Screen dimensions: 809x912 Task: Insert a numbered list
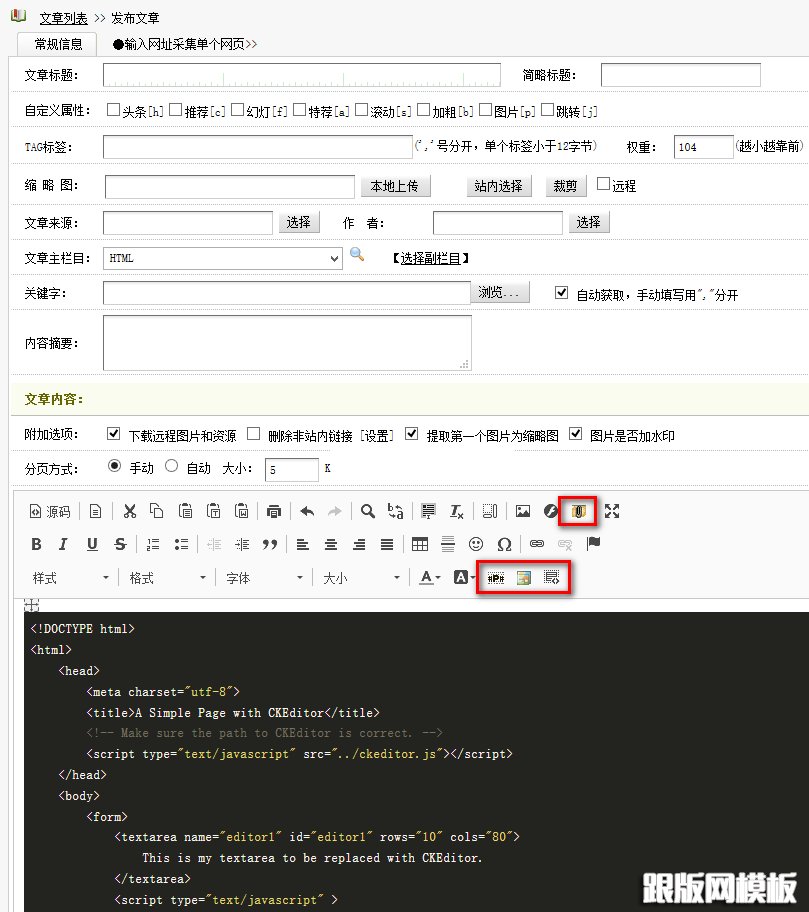153,544
